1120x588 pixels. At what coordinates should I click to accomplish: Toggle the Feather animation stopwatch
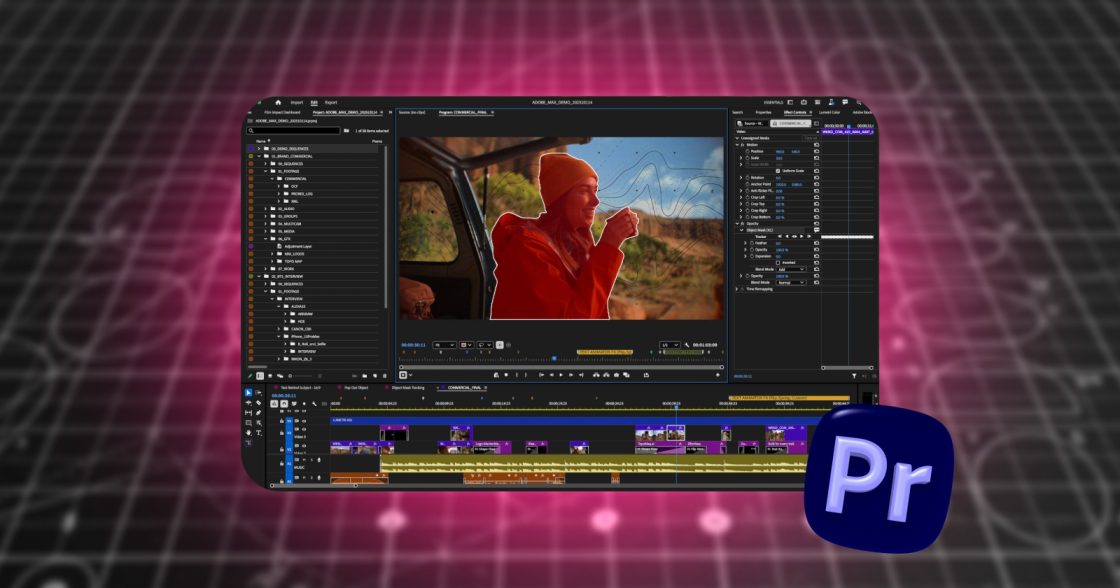pos(752,243)
